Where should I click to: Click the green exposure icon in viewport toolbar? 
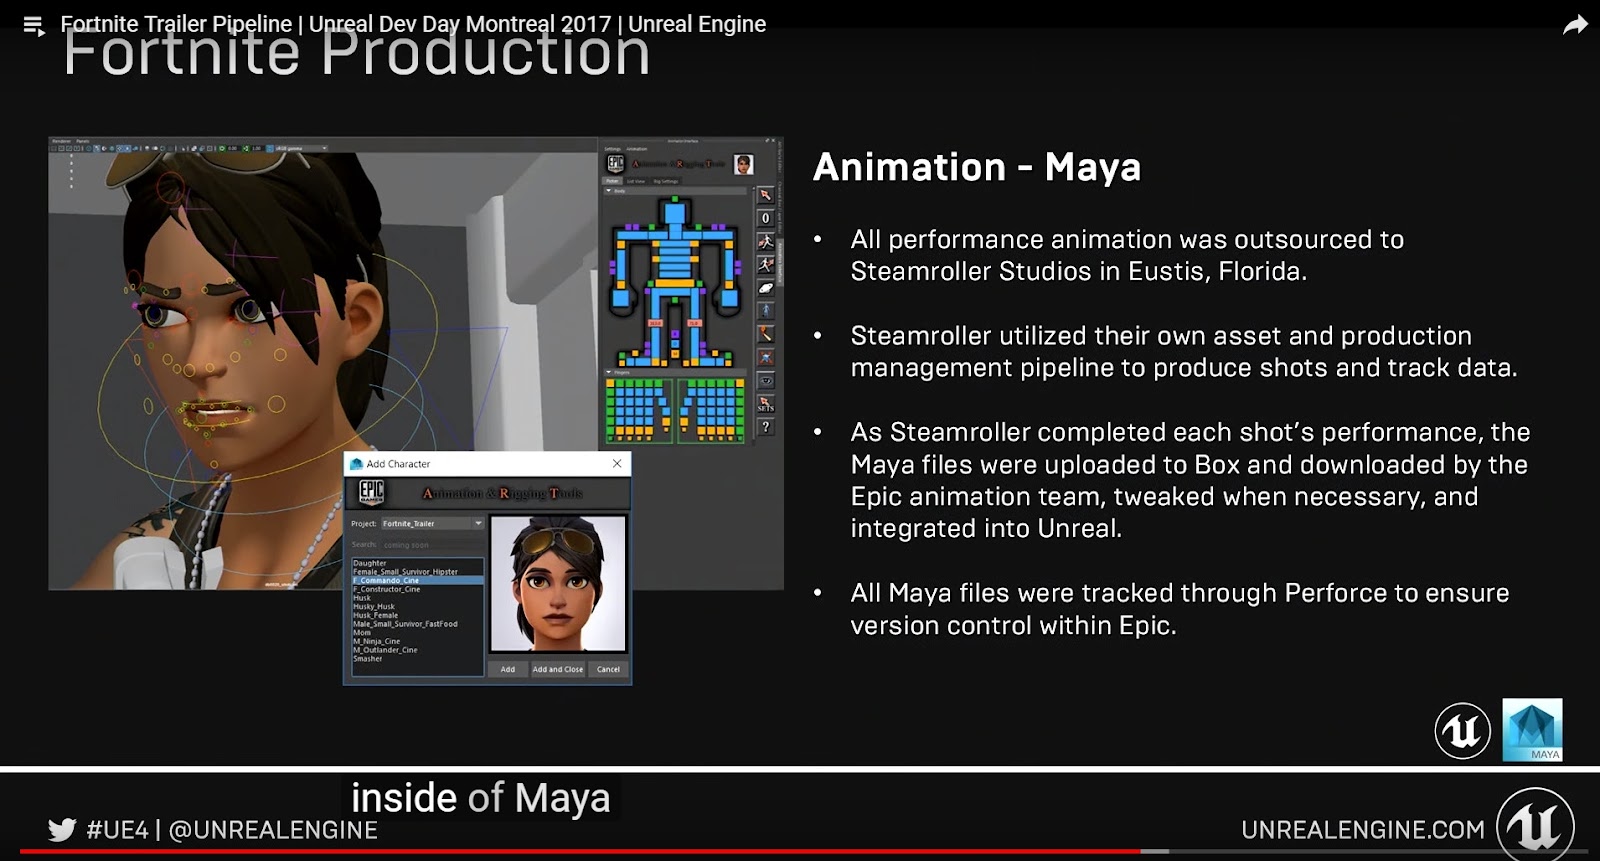(222, 148)
